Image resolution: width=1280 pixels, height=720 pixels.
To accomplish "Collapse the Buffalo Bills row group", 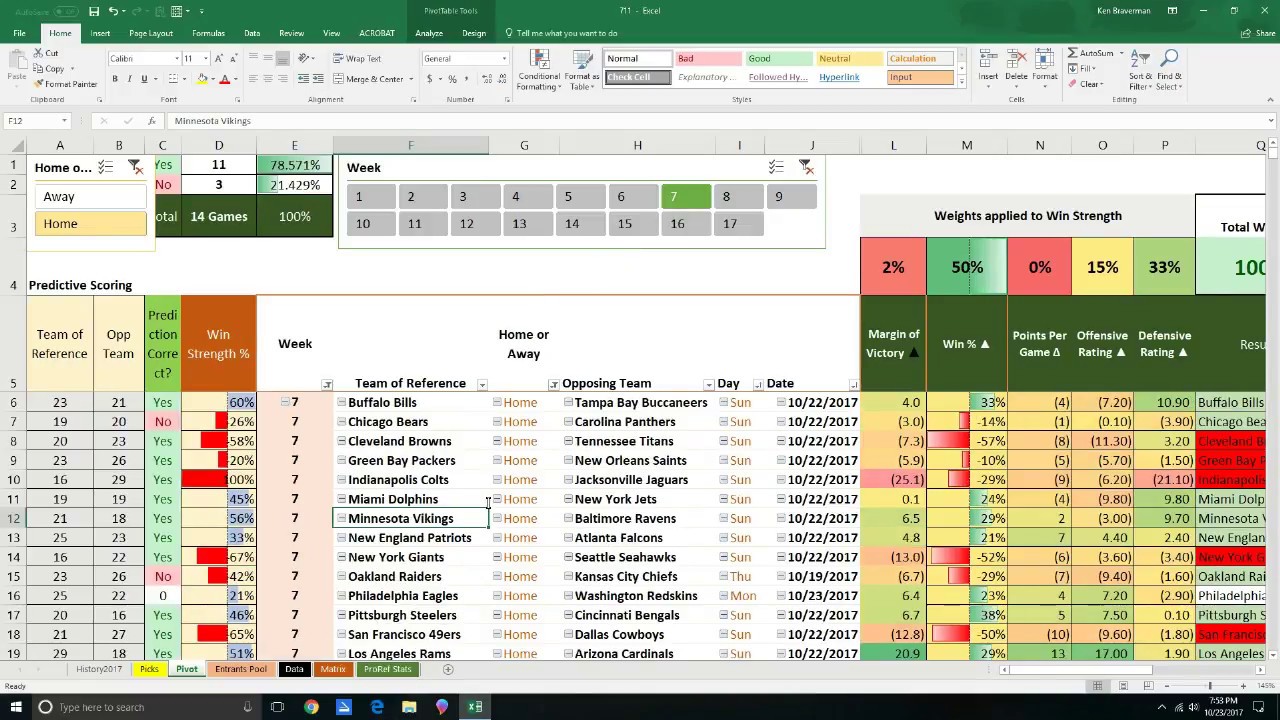I will pos(342,402).
